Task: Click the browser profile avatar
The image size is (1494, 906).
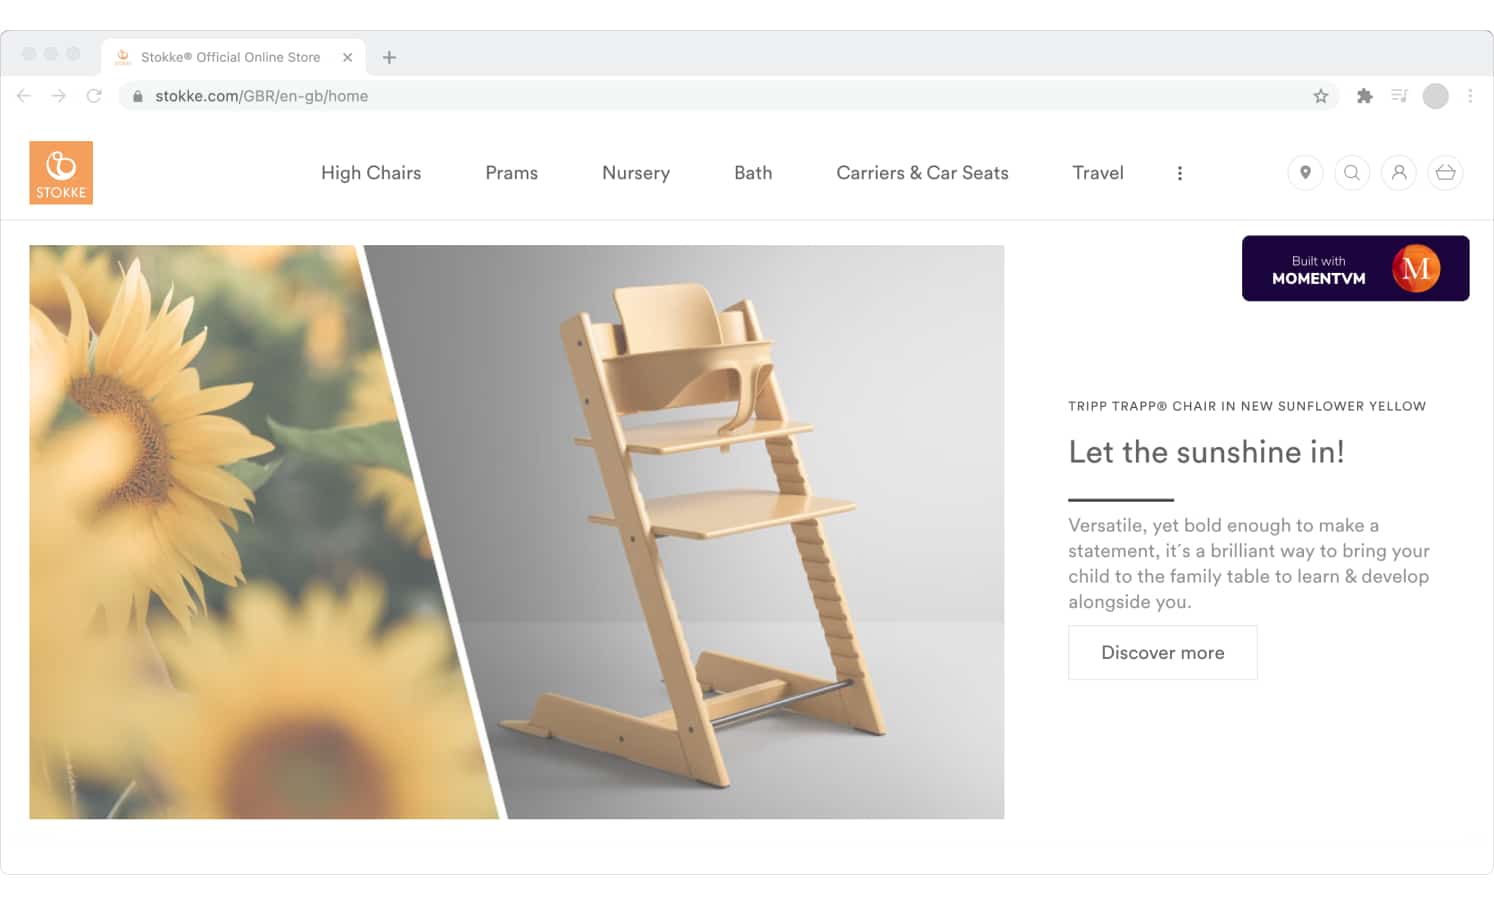Action: [1435, 96]
